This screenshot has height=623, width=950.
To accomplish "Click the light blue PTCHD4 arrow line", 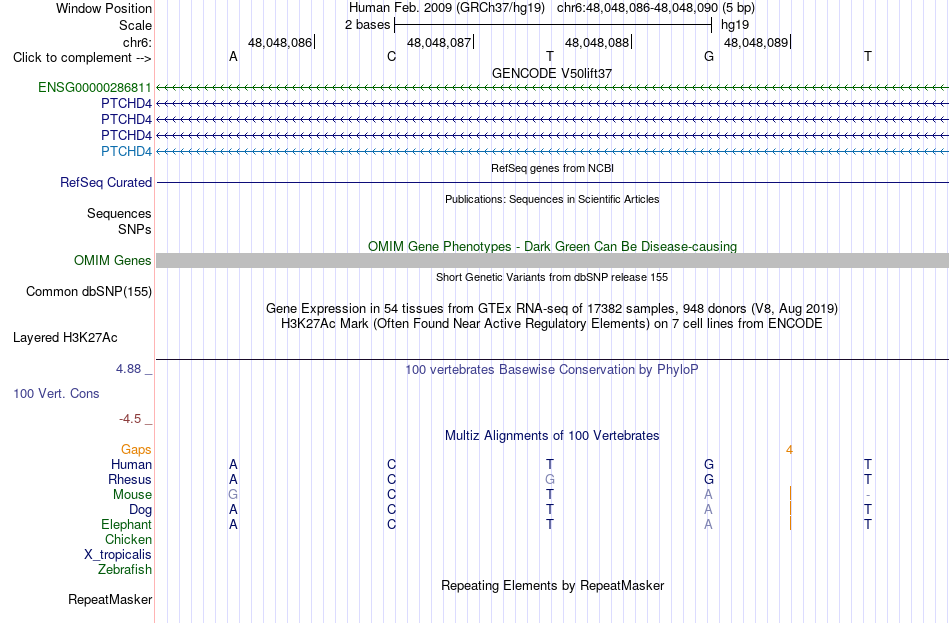I will 552,151.
